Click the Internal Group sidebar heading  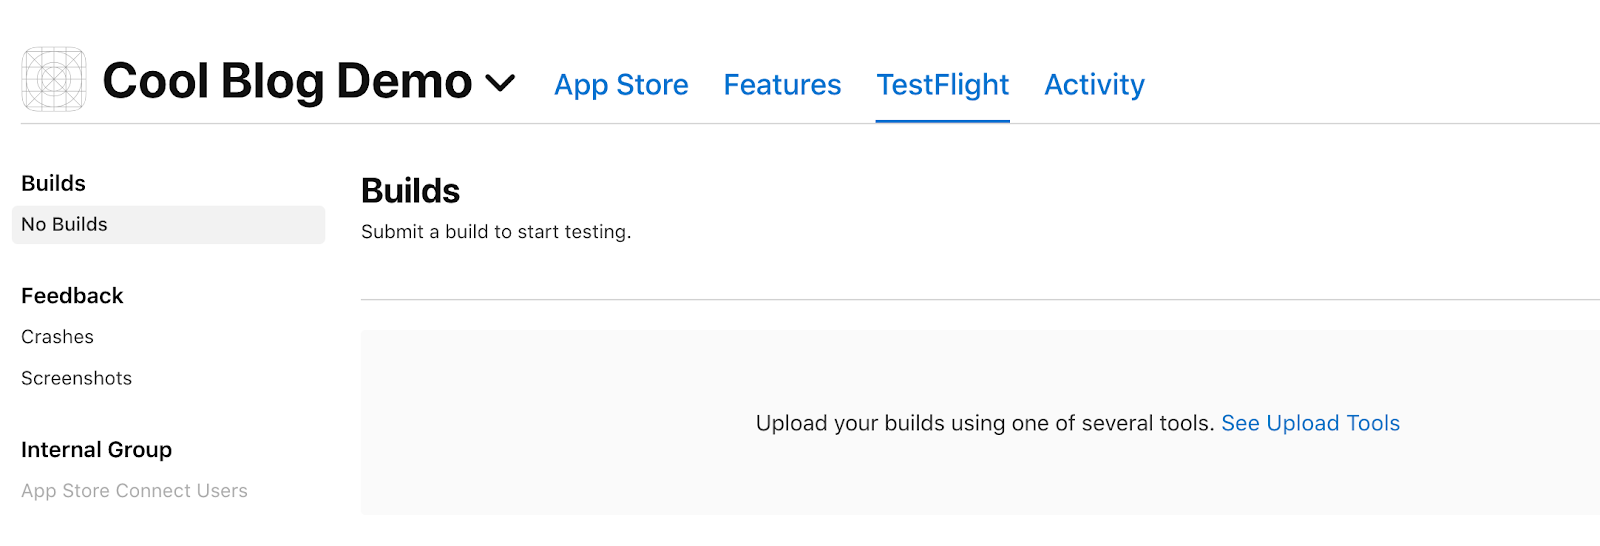click(97, 450)
